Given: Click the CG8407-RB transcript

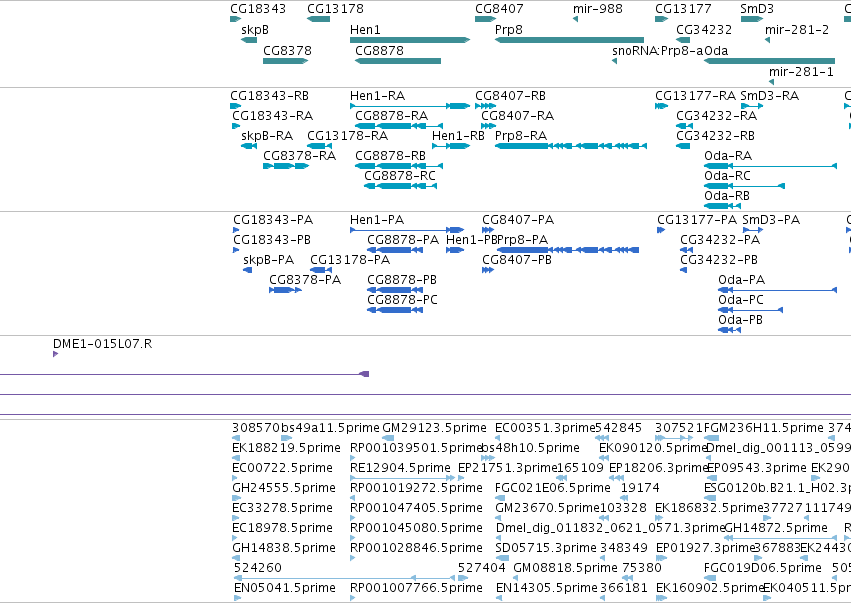Looking at the screenshot, I should tap(485, 106).
